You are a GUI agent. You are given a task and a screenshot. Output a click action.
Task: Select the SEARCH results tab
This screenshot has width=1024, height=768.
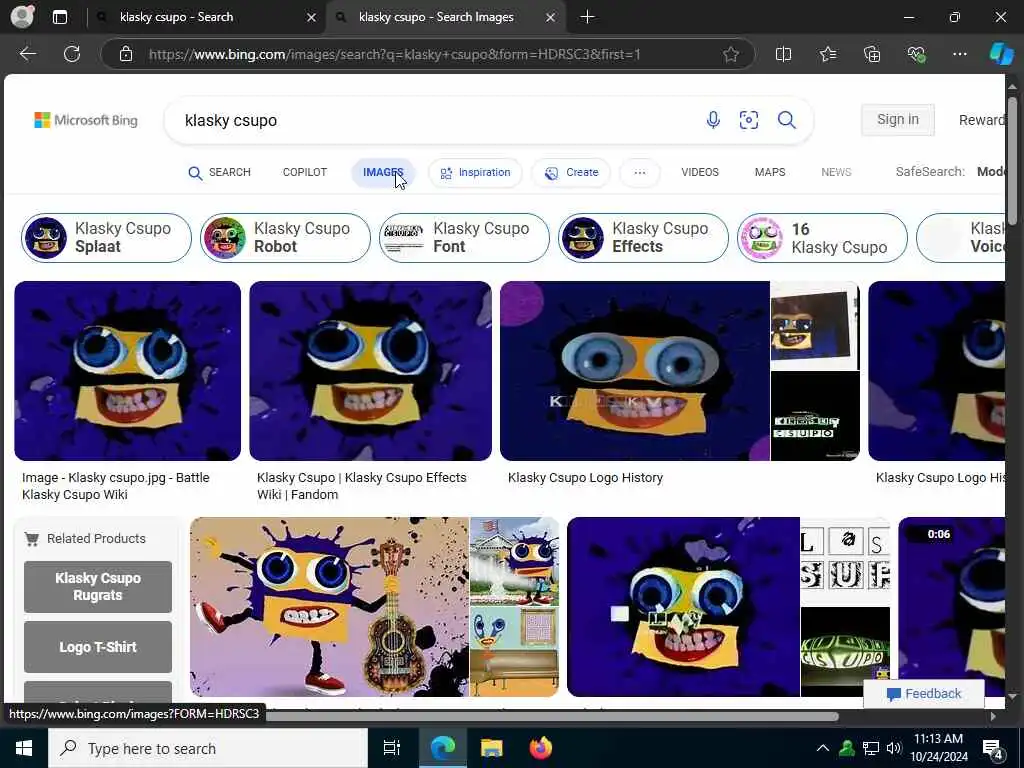(x=219, y=172)
